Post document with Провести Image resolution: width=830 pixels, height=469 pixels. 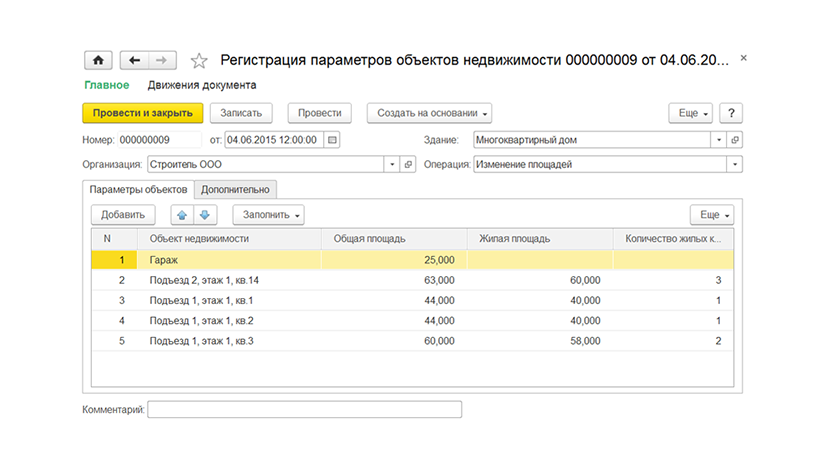319,113
